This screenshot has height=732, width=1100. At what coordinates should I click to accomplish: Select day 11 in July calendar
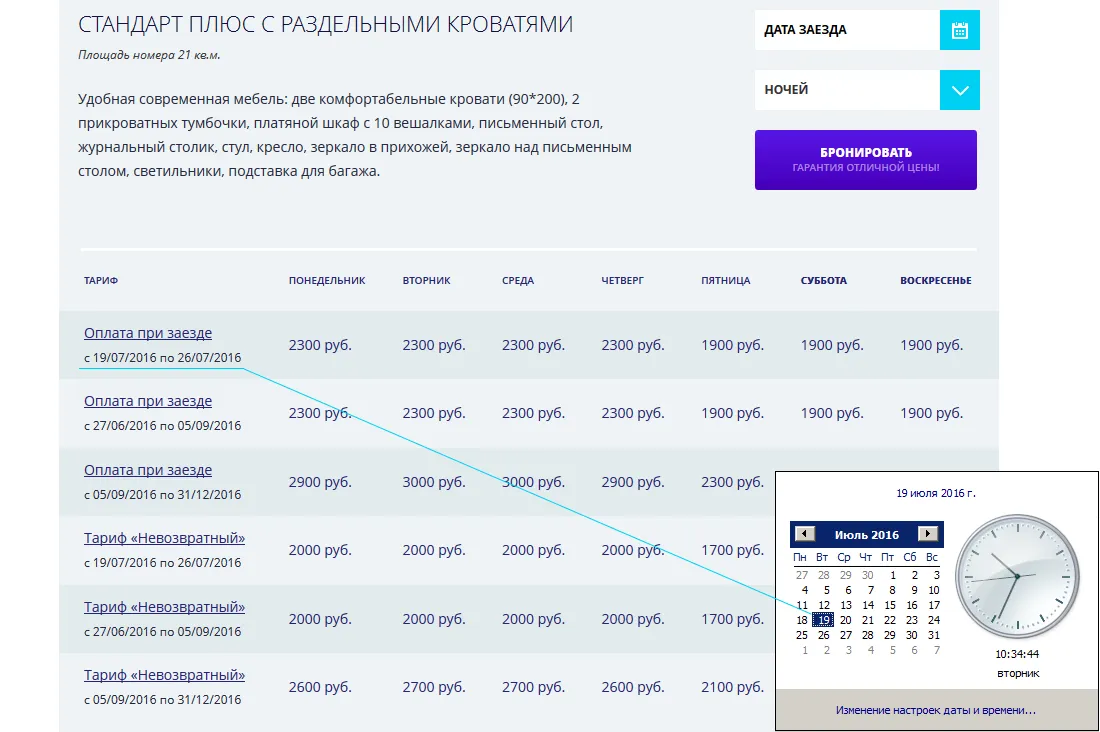pyautogui.click(x=802, y=605)
